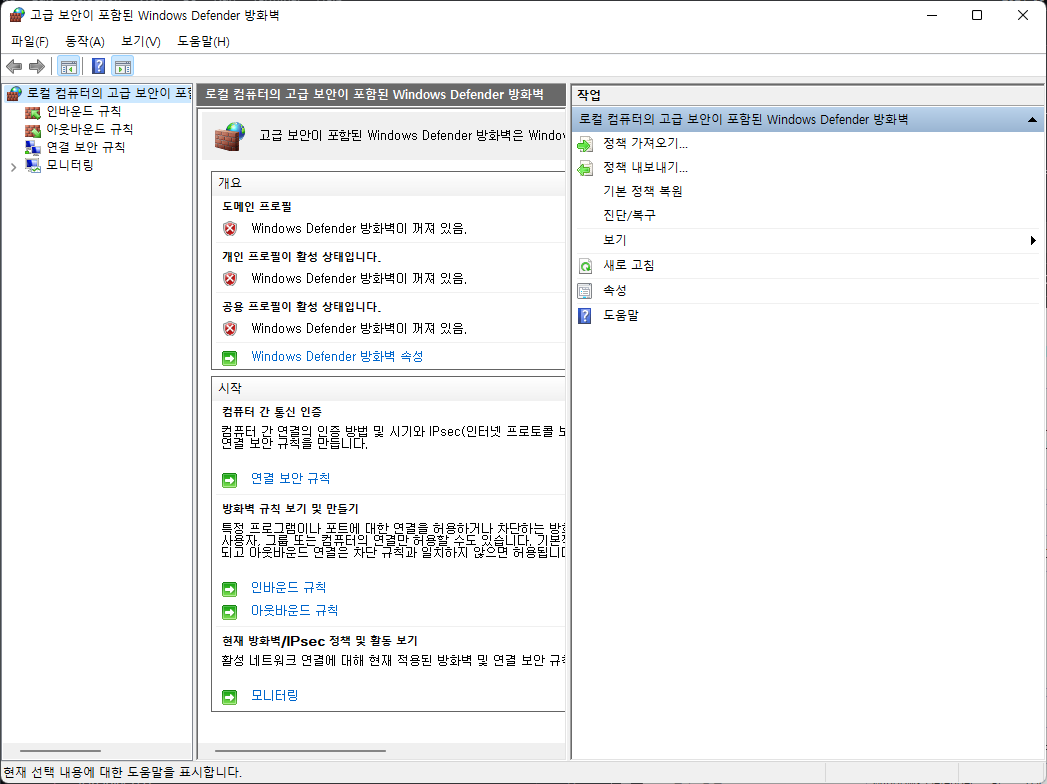Click the 보기 action label
This screenshot has width=1047, height=784.
pos(614,240)
